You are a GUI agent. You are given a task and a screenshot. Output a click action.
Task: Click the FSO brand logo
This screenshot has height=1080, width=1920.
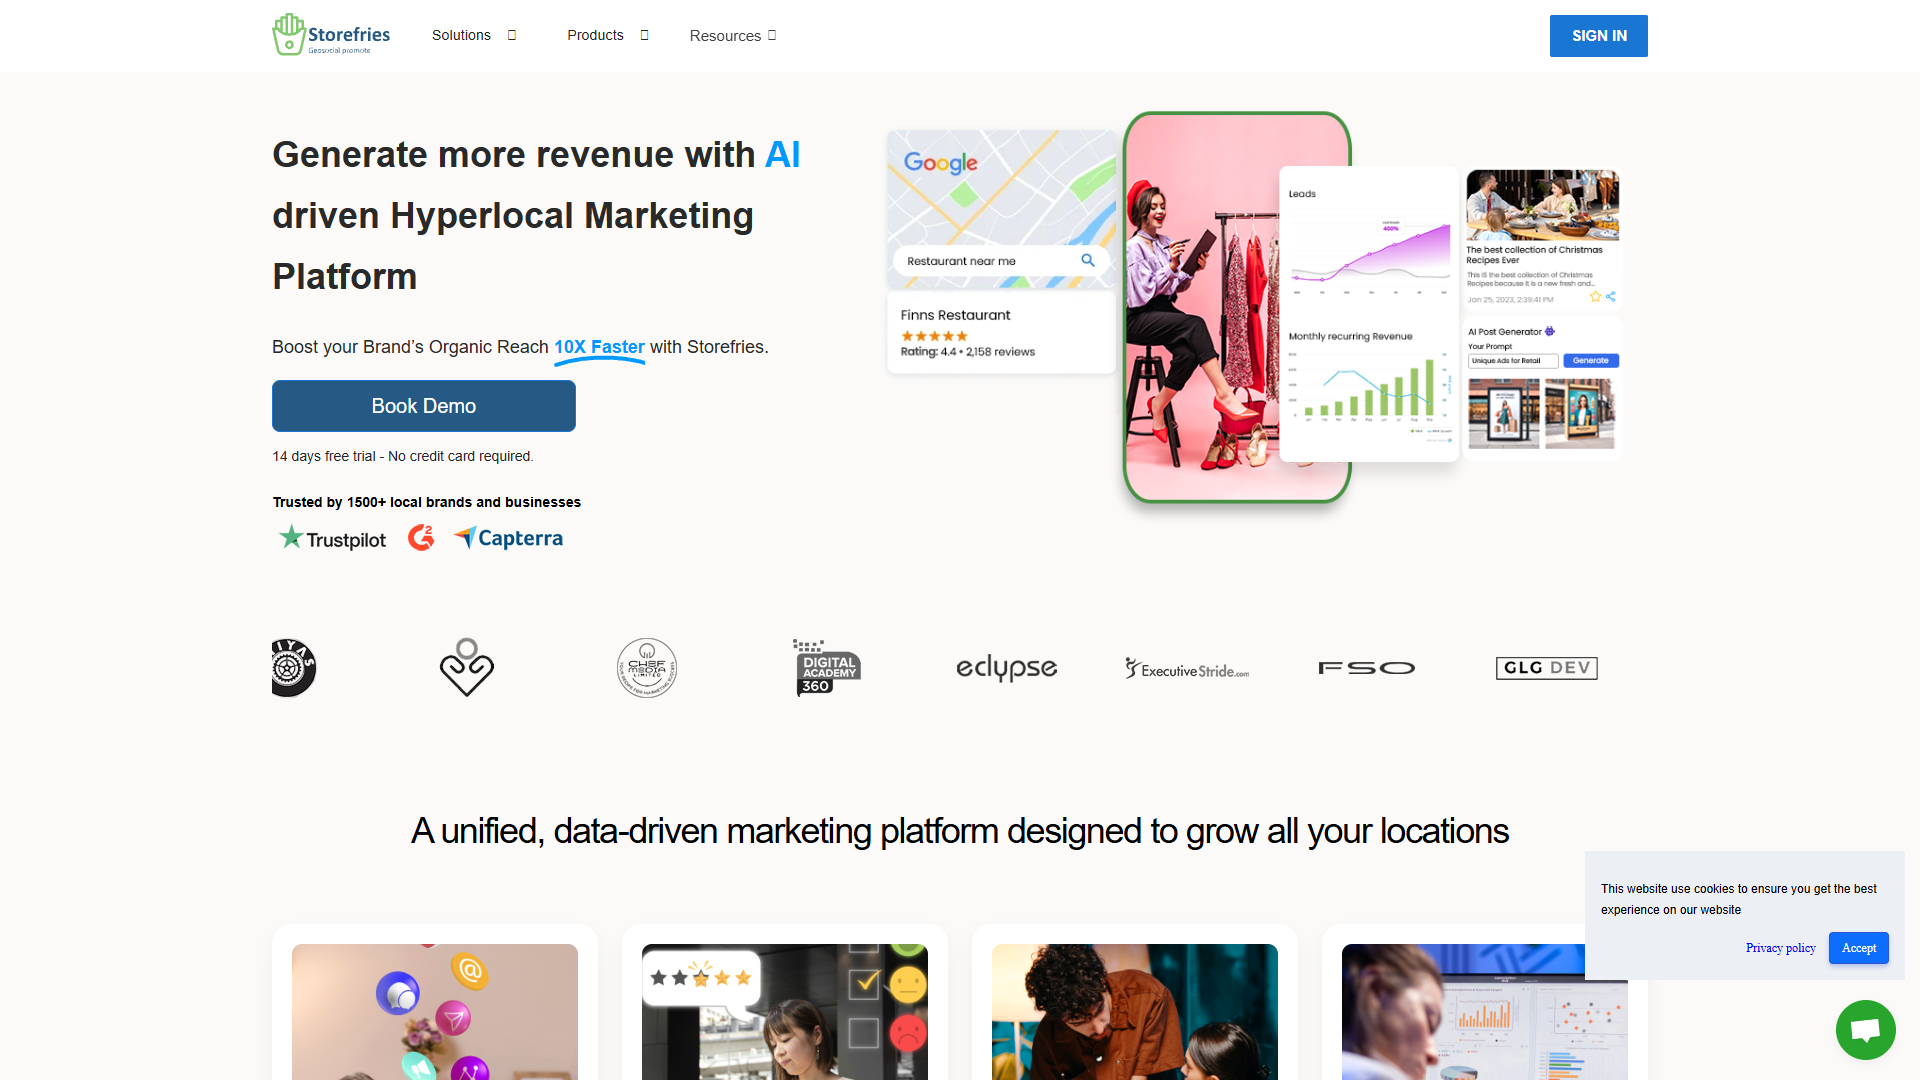[x=1367, y=668]
